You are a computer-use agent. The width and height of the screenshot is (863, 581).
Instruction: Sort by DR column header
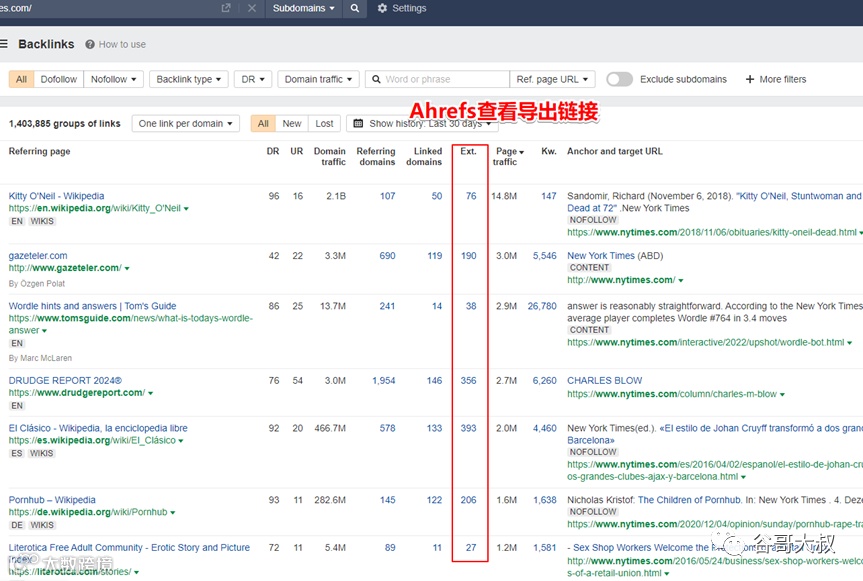(x=273, y=151)
